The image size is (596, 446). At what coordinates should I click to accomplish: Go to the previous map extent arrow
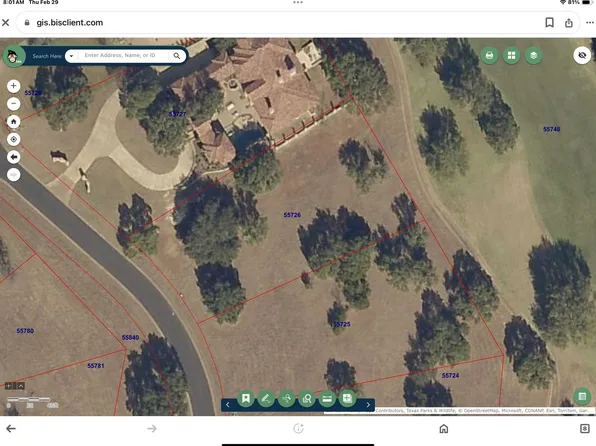(x=14, y=157)
